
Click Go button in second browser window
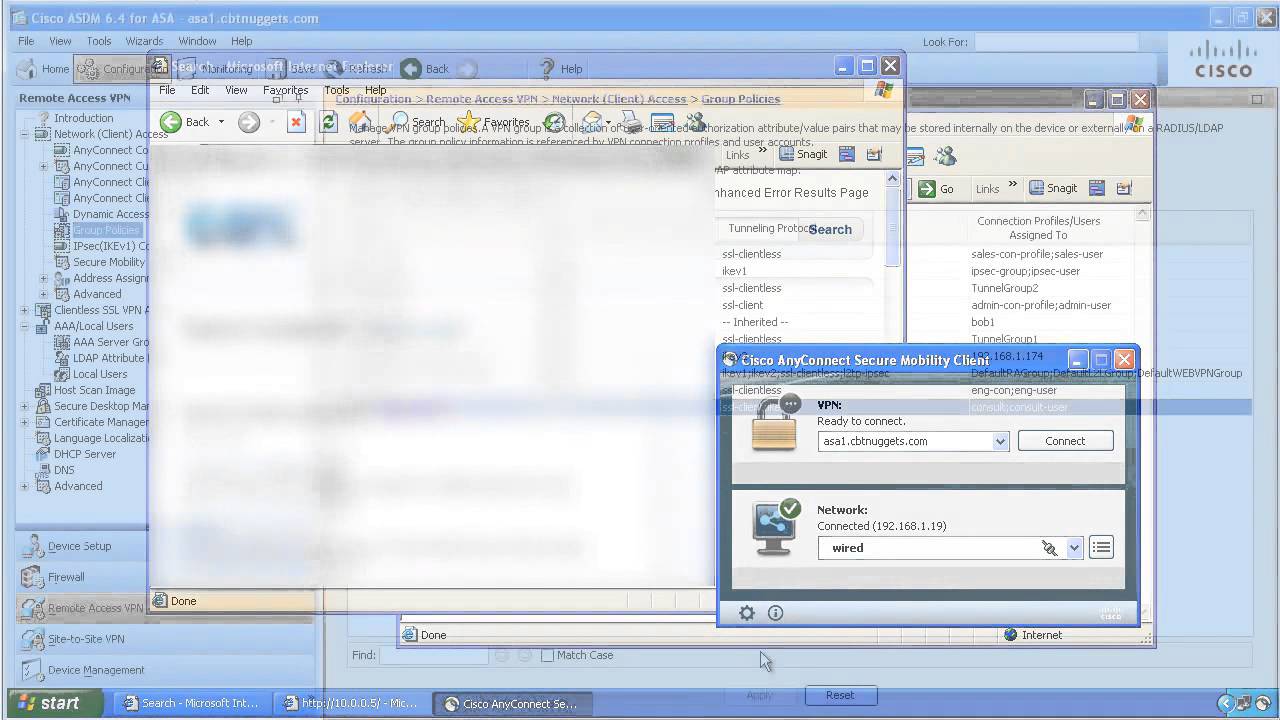point(936,189)
